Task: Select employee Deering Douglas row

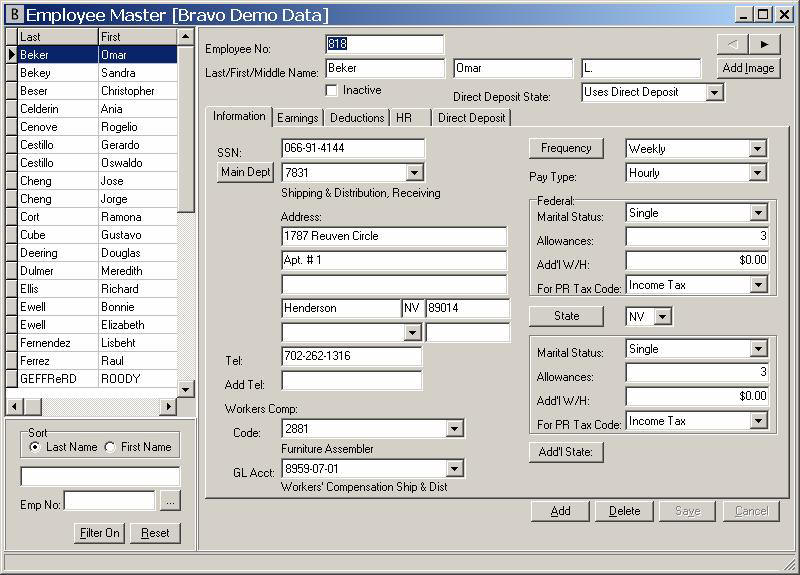Action: (97, 253)
